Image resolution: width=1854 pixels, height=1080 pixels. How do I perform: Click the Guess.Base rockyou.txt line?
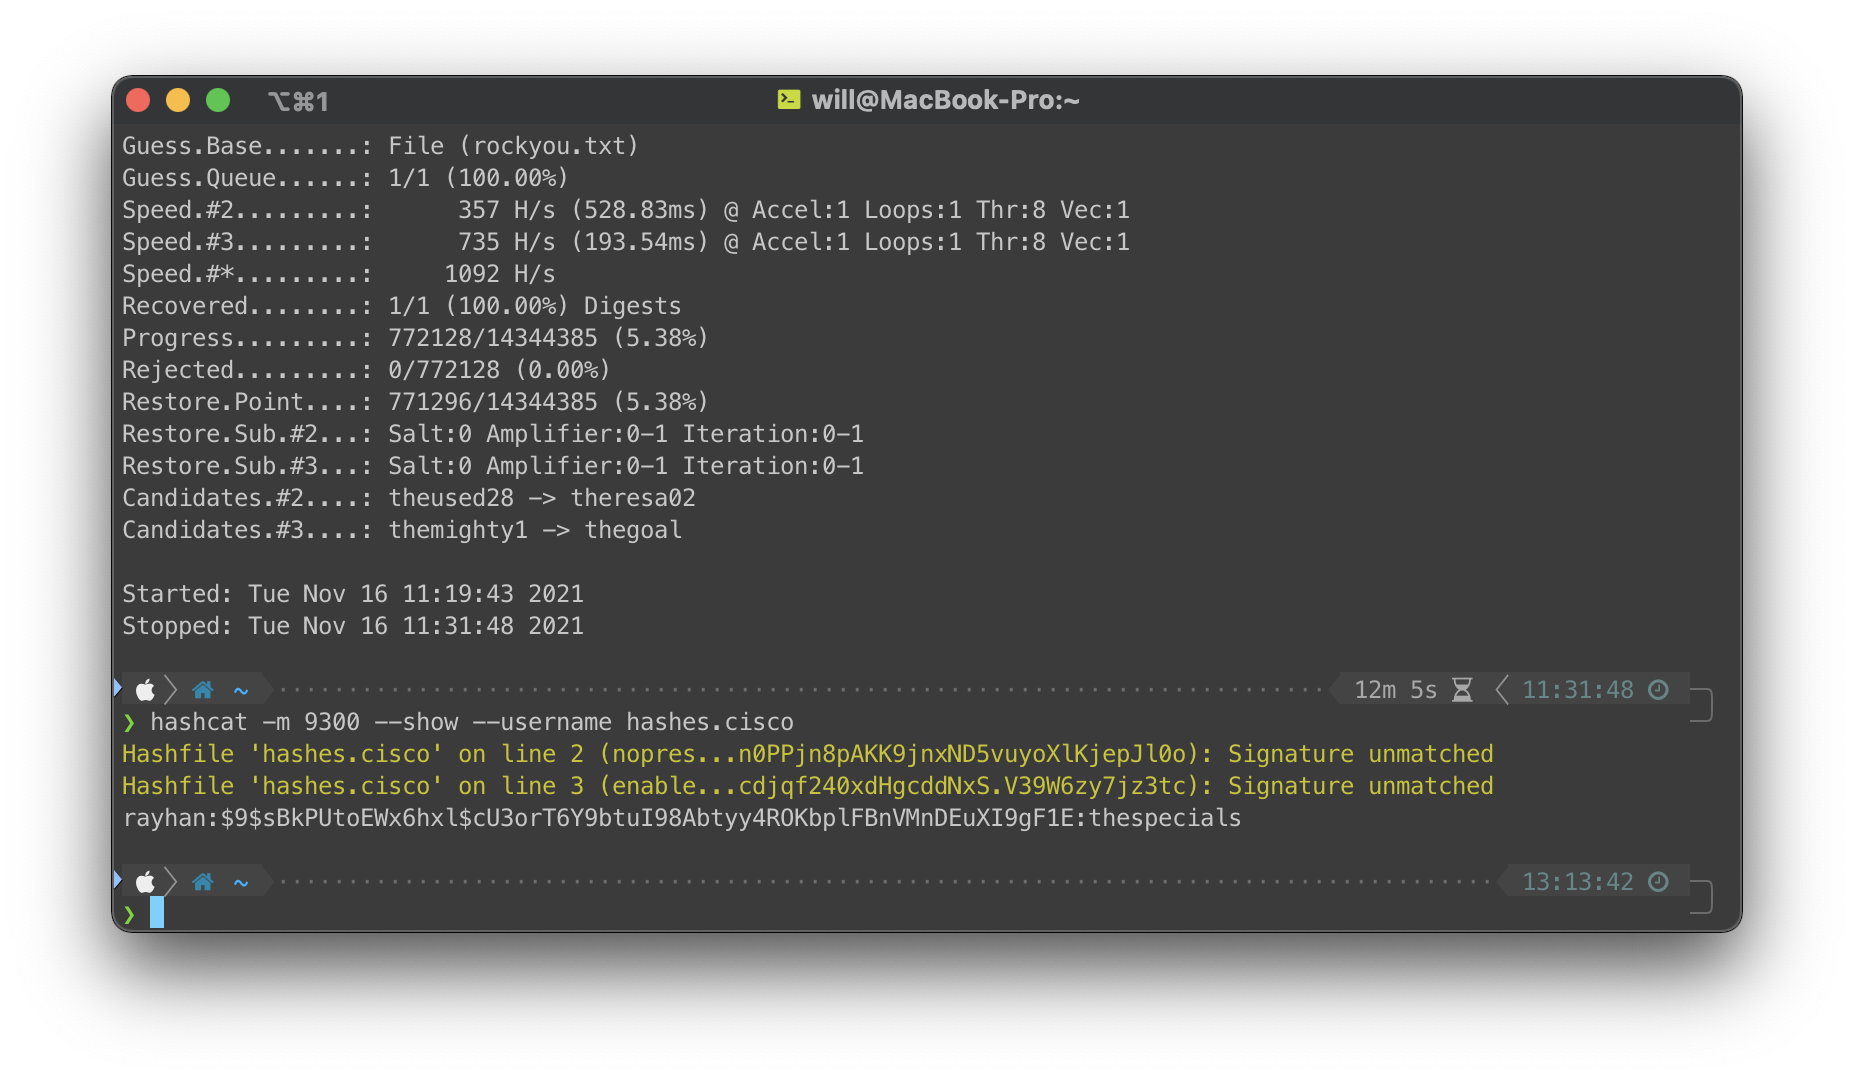[x=380, y=146]
